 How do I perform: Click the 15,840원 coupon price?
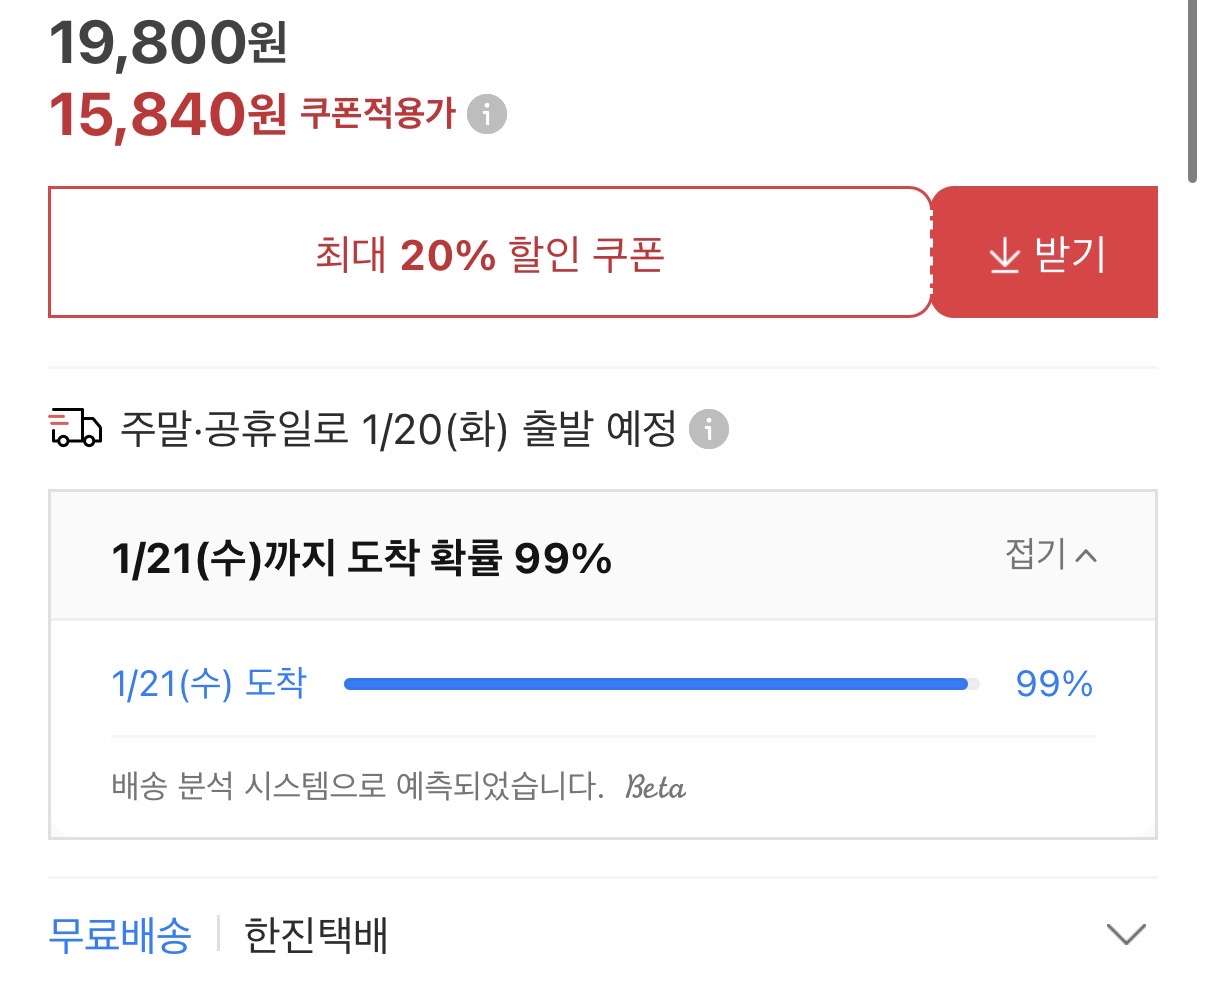coord(167,114)
